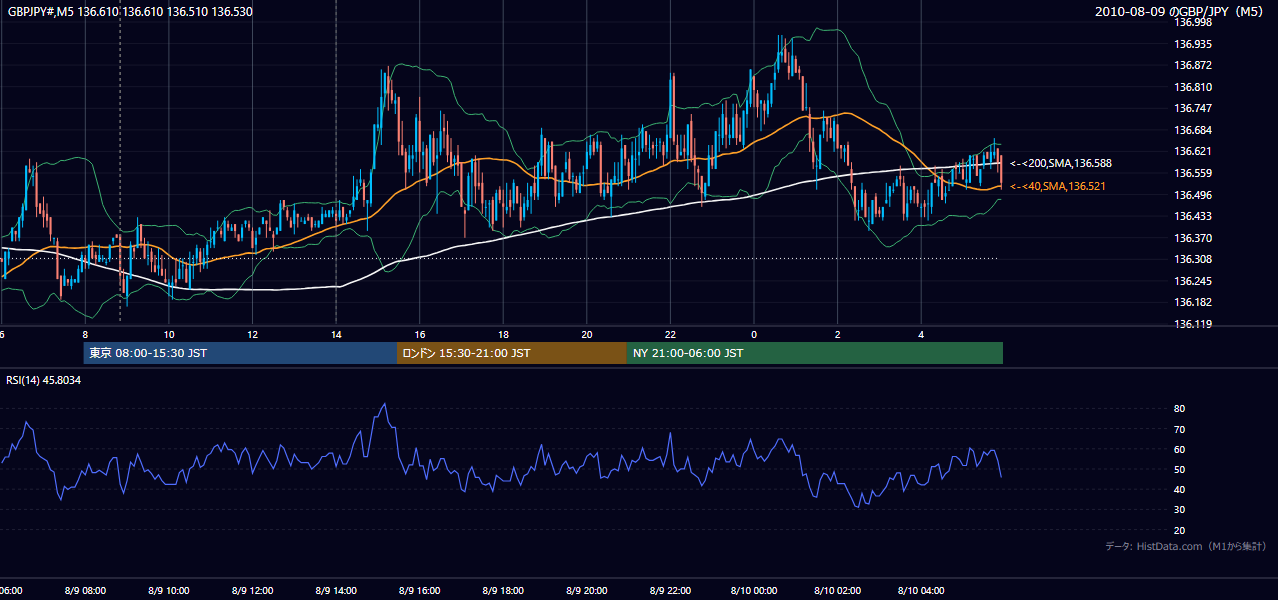Click the 2010-08-09 のGBP/JPY (M5) title
Image resolution: width=1278 pixels, height=600 pixels.
click(1180, 11)
